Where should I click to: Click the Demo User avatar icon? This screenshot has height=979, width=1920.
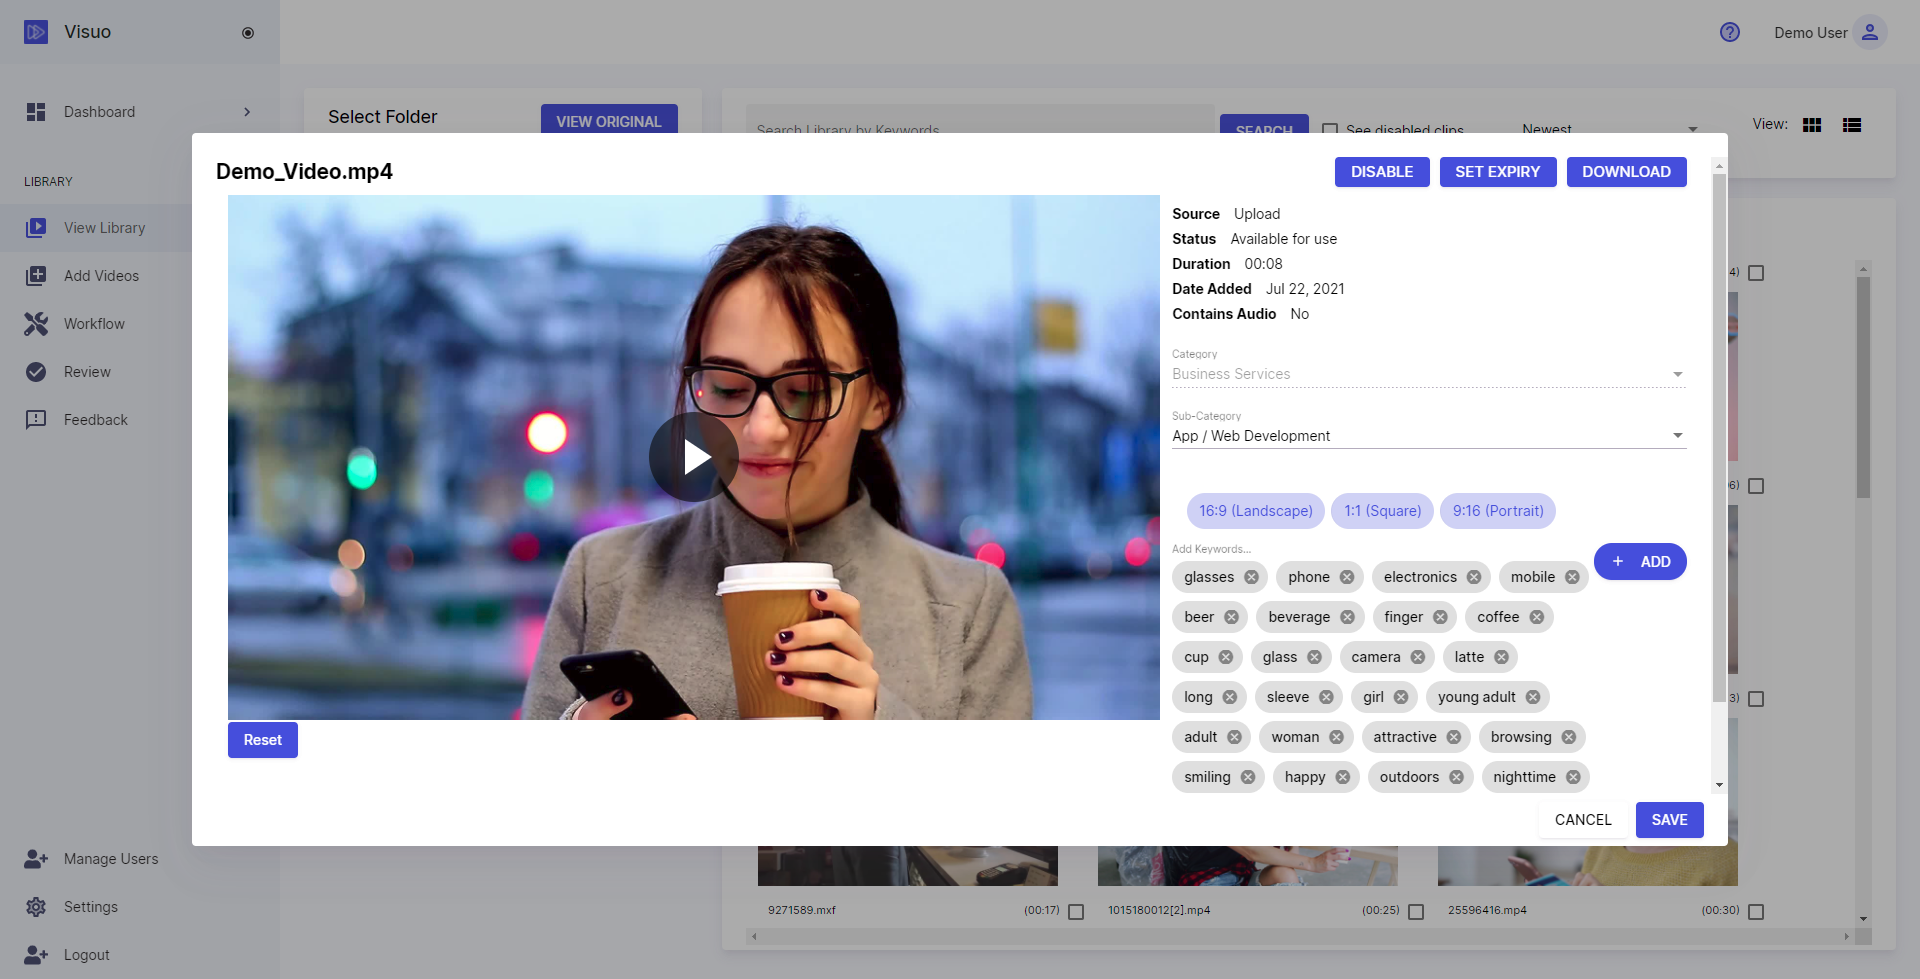[1870, 32]
